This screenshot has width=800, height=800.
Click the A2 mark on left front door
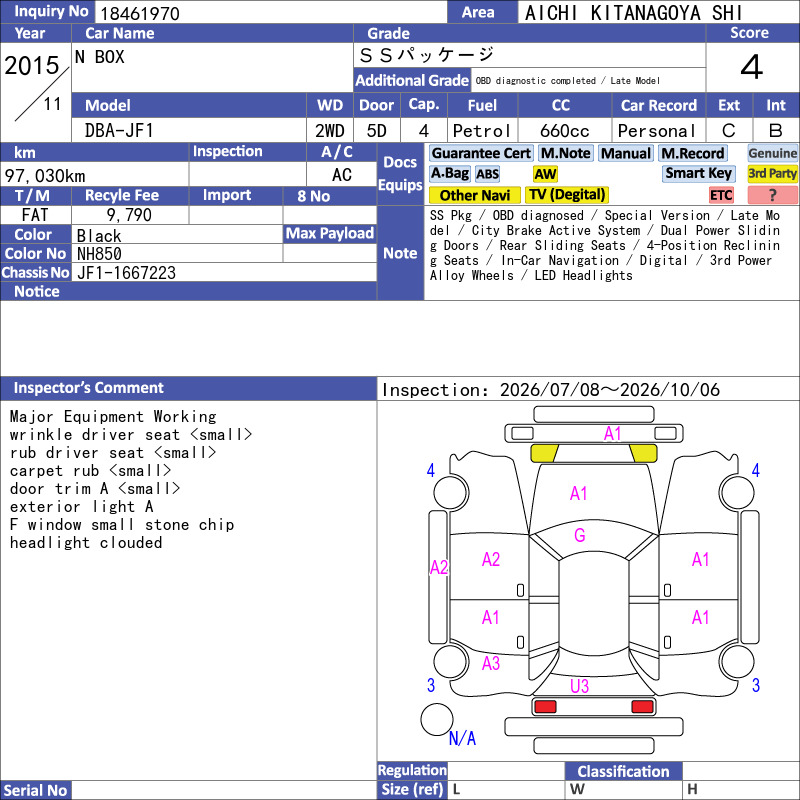point(491,560)
